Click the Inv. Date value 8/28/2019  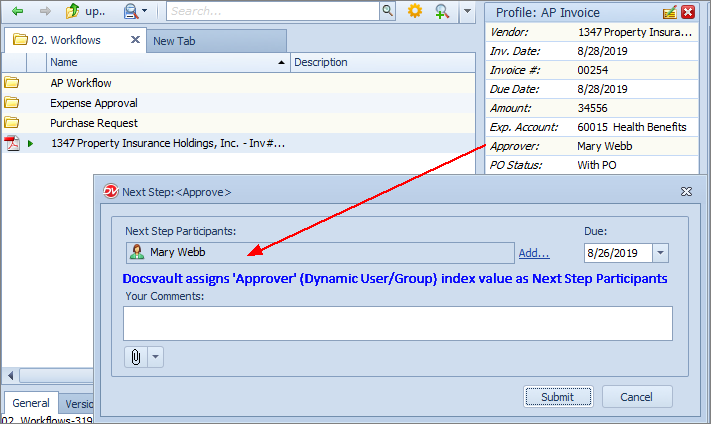602,51
